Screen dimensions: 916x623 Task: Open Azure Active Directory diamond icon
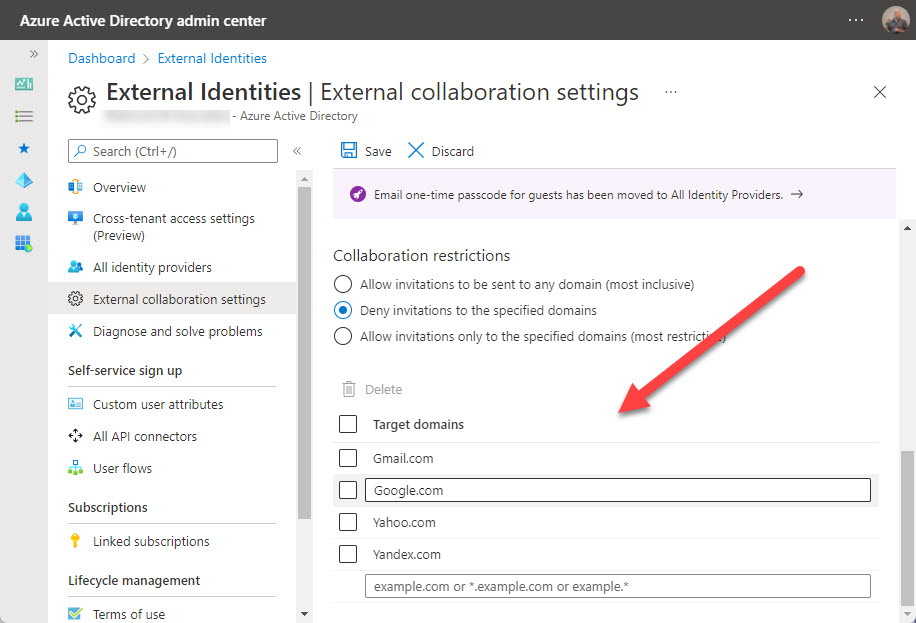pos(24,181)
